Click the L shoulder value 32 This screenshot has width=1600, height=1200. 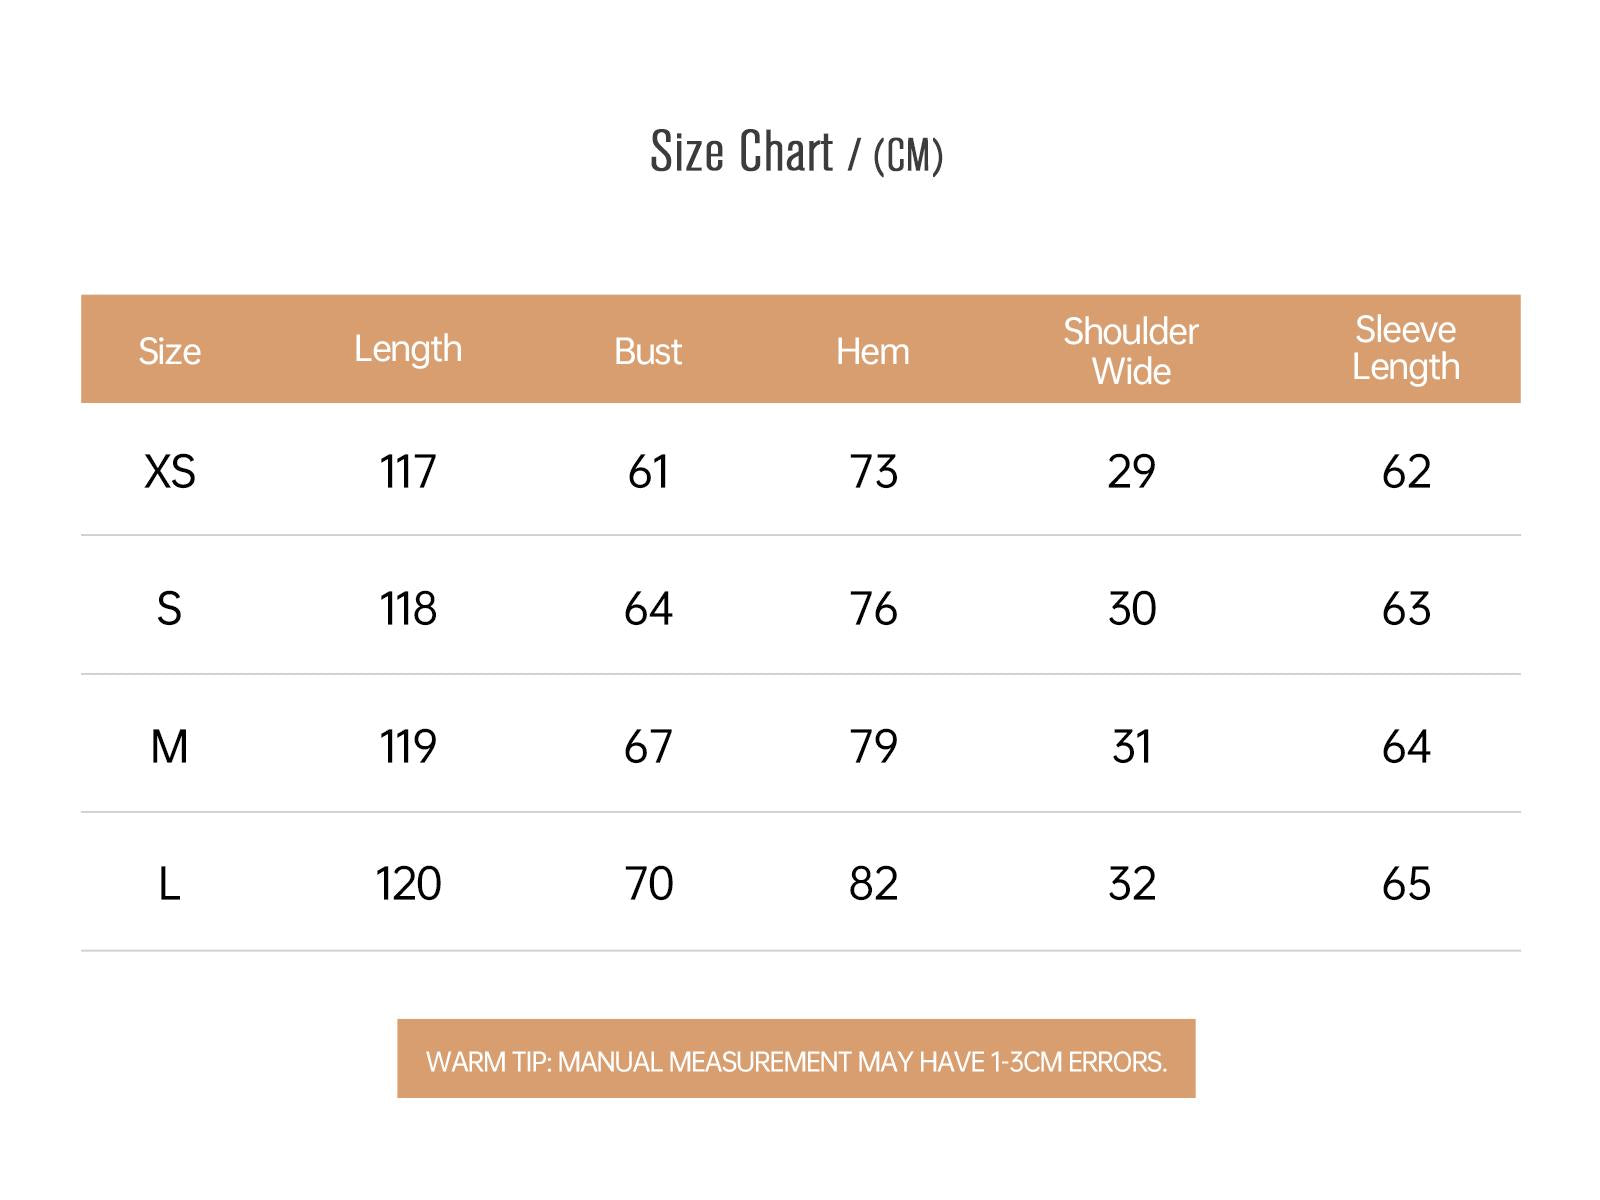[1132, 884]
